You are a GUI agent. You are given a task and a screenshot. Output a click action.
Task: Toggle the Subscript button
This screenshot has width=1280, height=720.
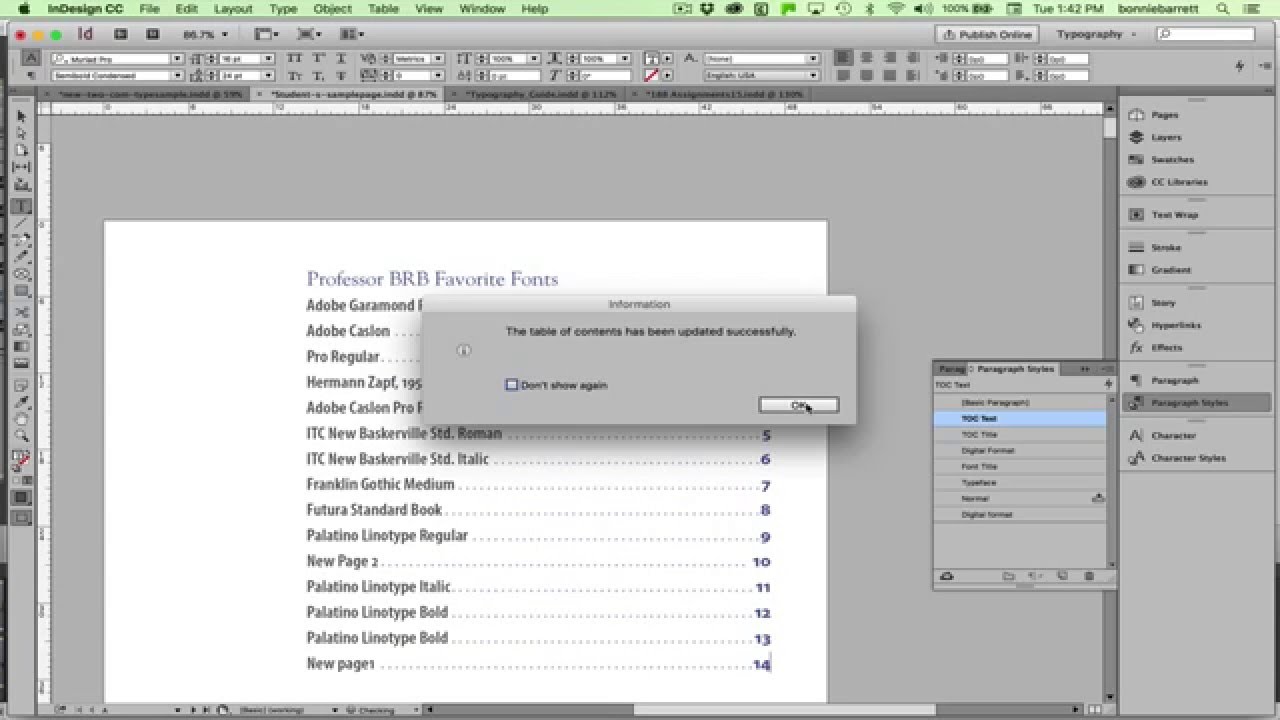319,75
